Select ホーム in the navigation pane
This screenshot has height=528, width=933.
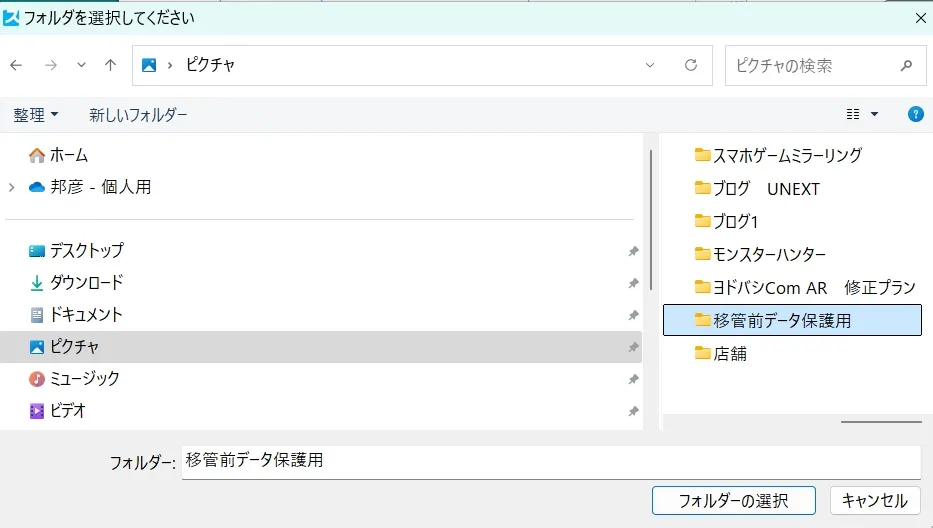[x=68, y=155]
